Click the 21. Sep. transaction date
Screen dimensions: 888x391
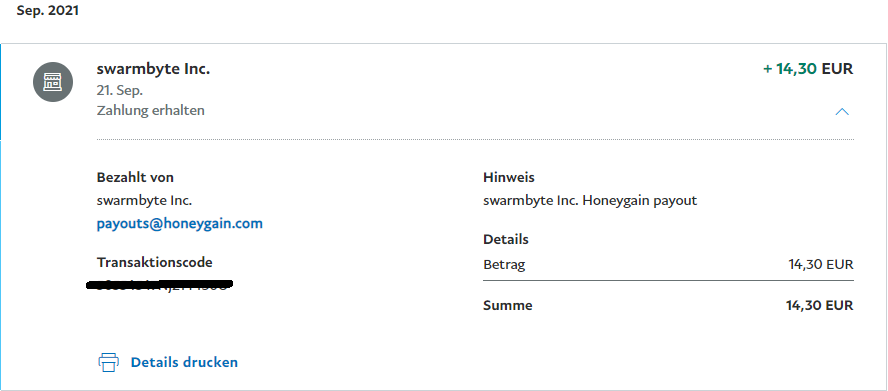click(x=120, y=91)
